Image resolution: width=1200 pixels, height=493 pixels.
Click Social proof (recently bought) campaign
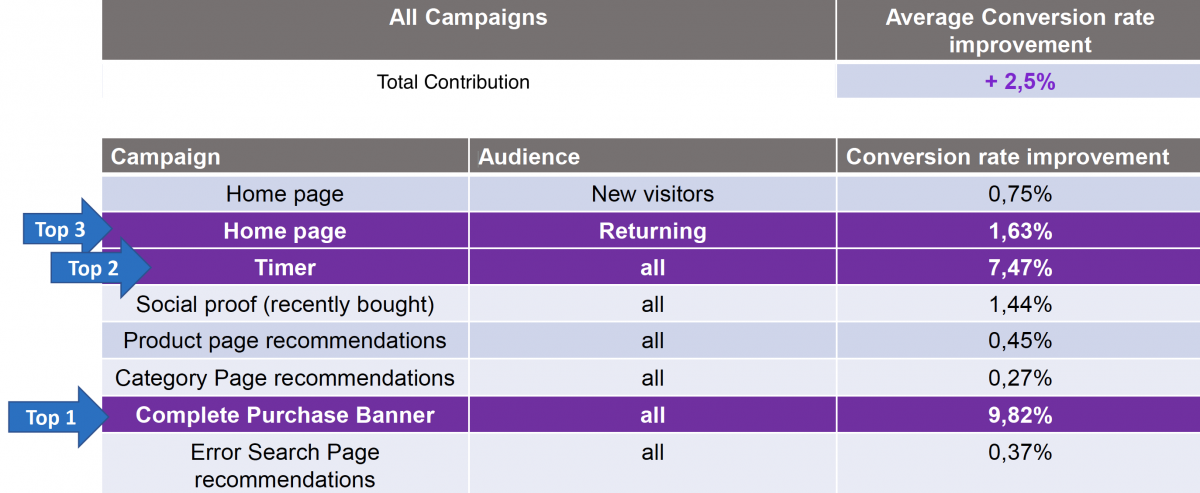285,304
